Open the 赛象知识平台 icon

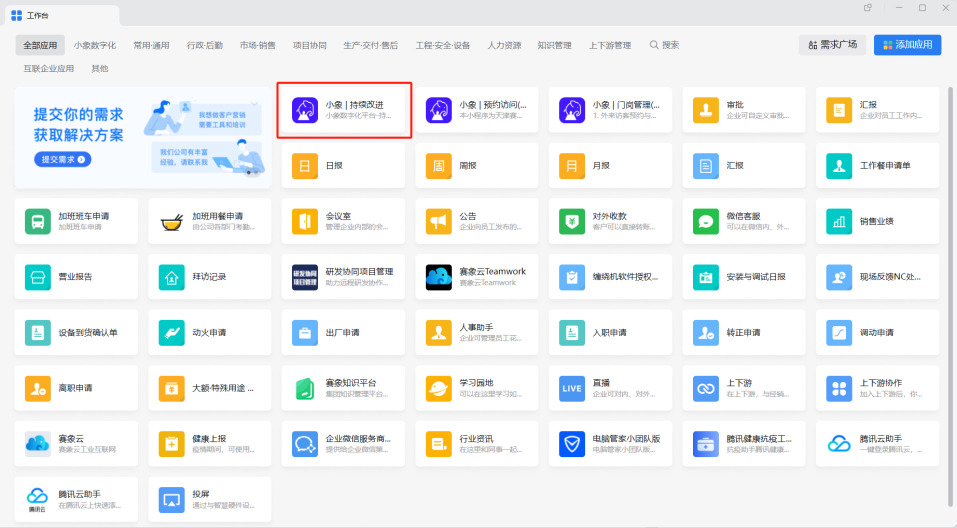click(x=306, y=387)
